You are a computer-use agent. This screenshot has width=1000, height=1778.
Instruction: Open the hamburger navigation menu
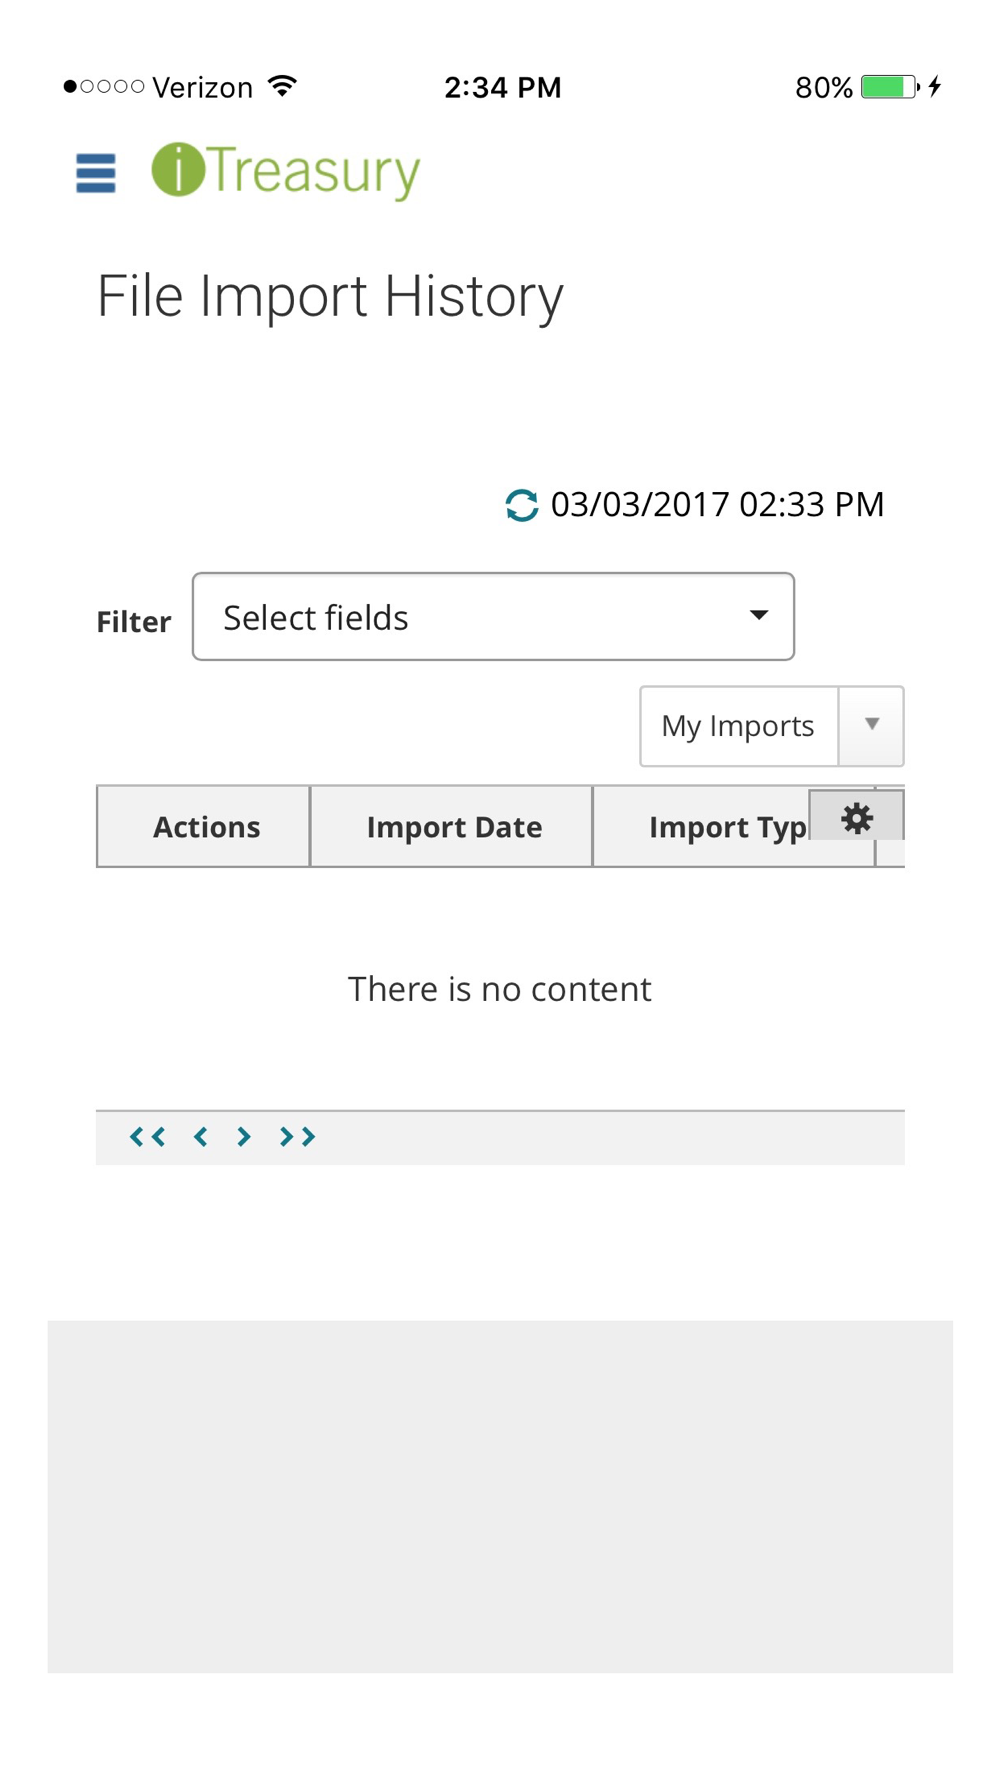click(x=96, y=173)
